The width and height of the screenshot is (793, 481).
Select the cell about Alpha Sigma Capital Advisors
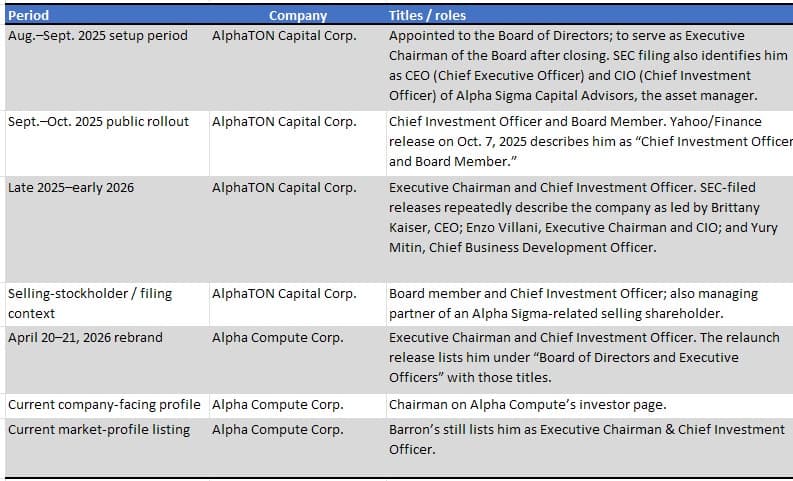click(590, 67)
